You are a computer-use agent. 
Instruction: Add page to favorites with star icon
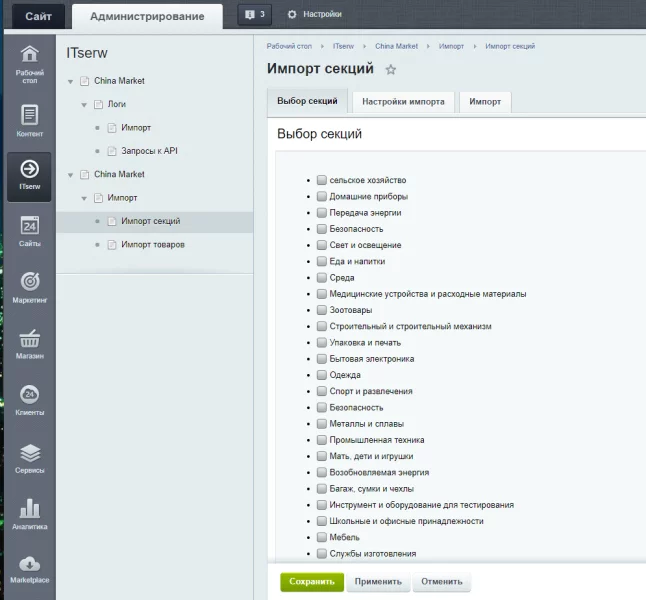(391, 70)
